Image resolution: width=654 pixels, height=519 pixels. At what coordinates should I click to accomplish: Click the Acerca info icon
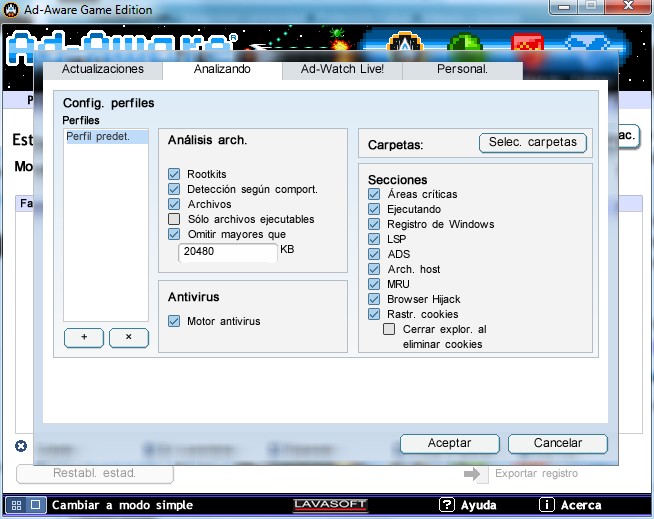point(546,505)
